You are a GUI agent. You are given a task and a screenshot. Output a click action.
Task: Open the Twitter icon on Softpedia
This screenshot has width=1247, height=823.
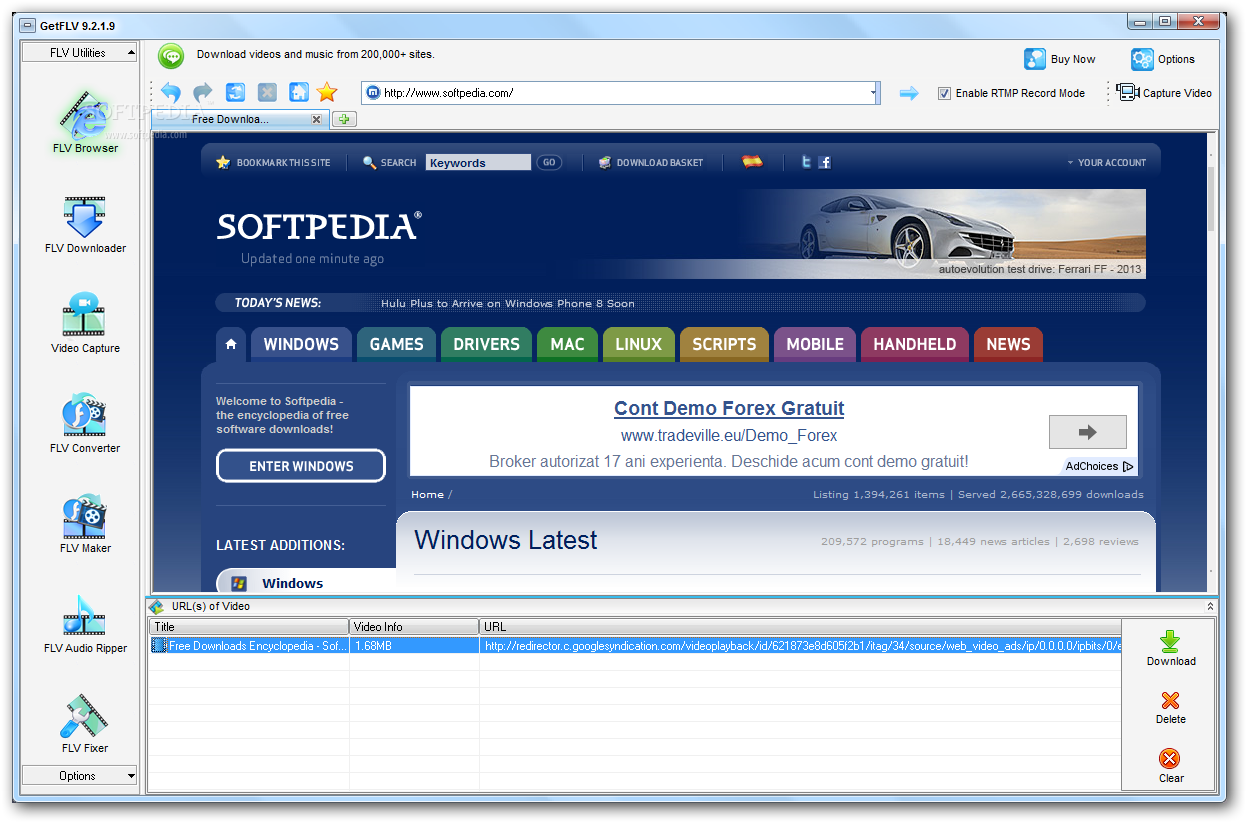pyautogui.click(x=806, y=162)
